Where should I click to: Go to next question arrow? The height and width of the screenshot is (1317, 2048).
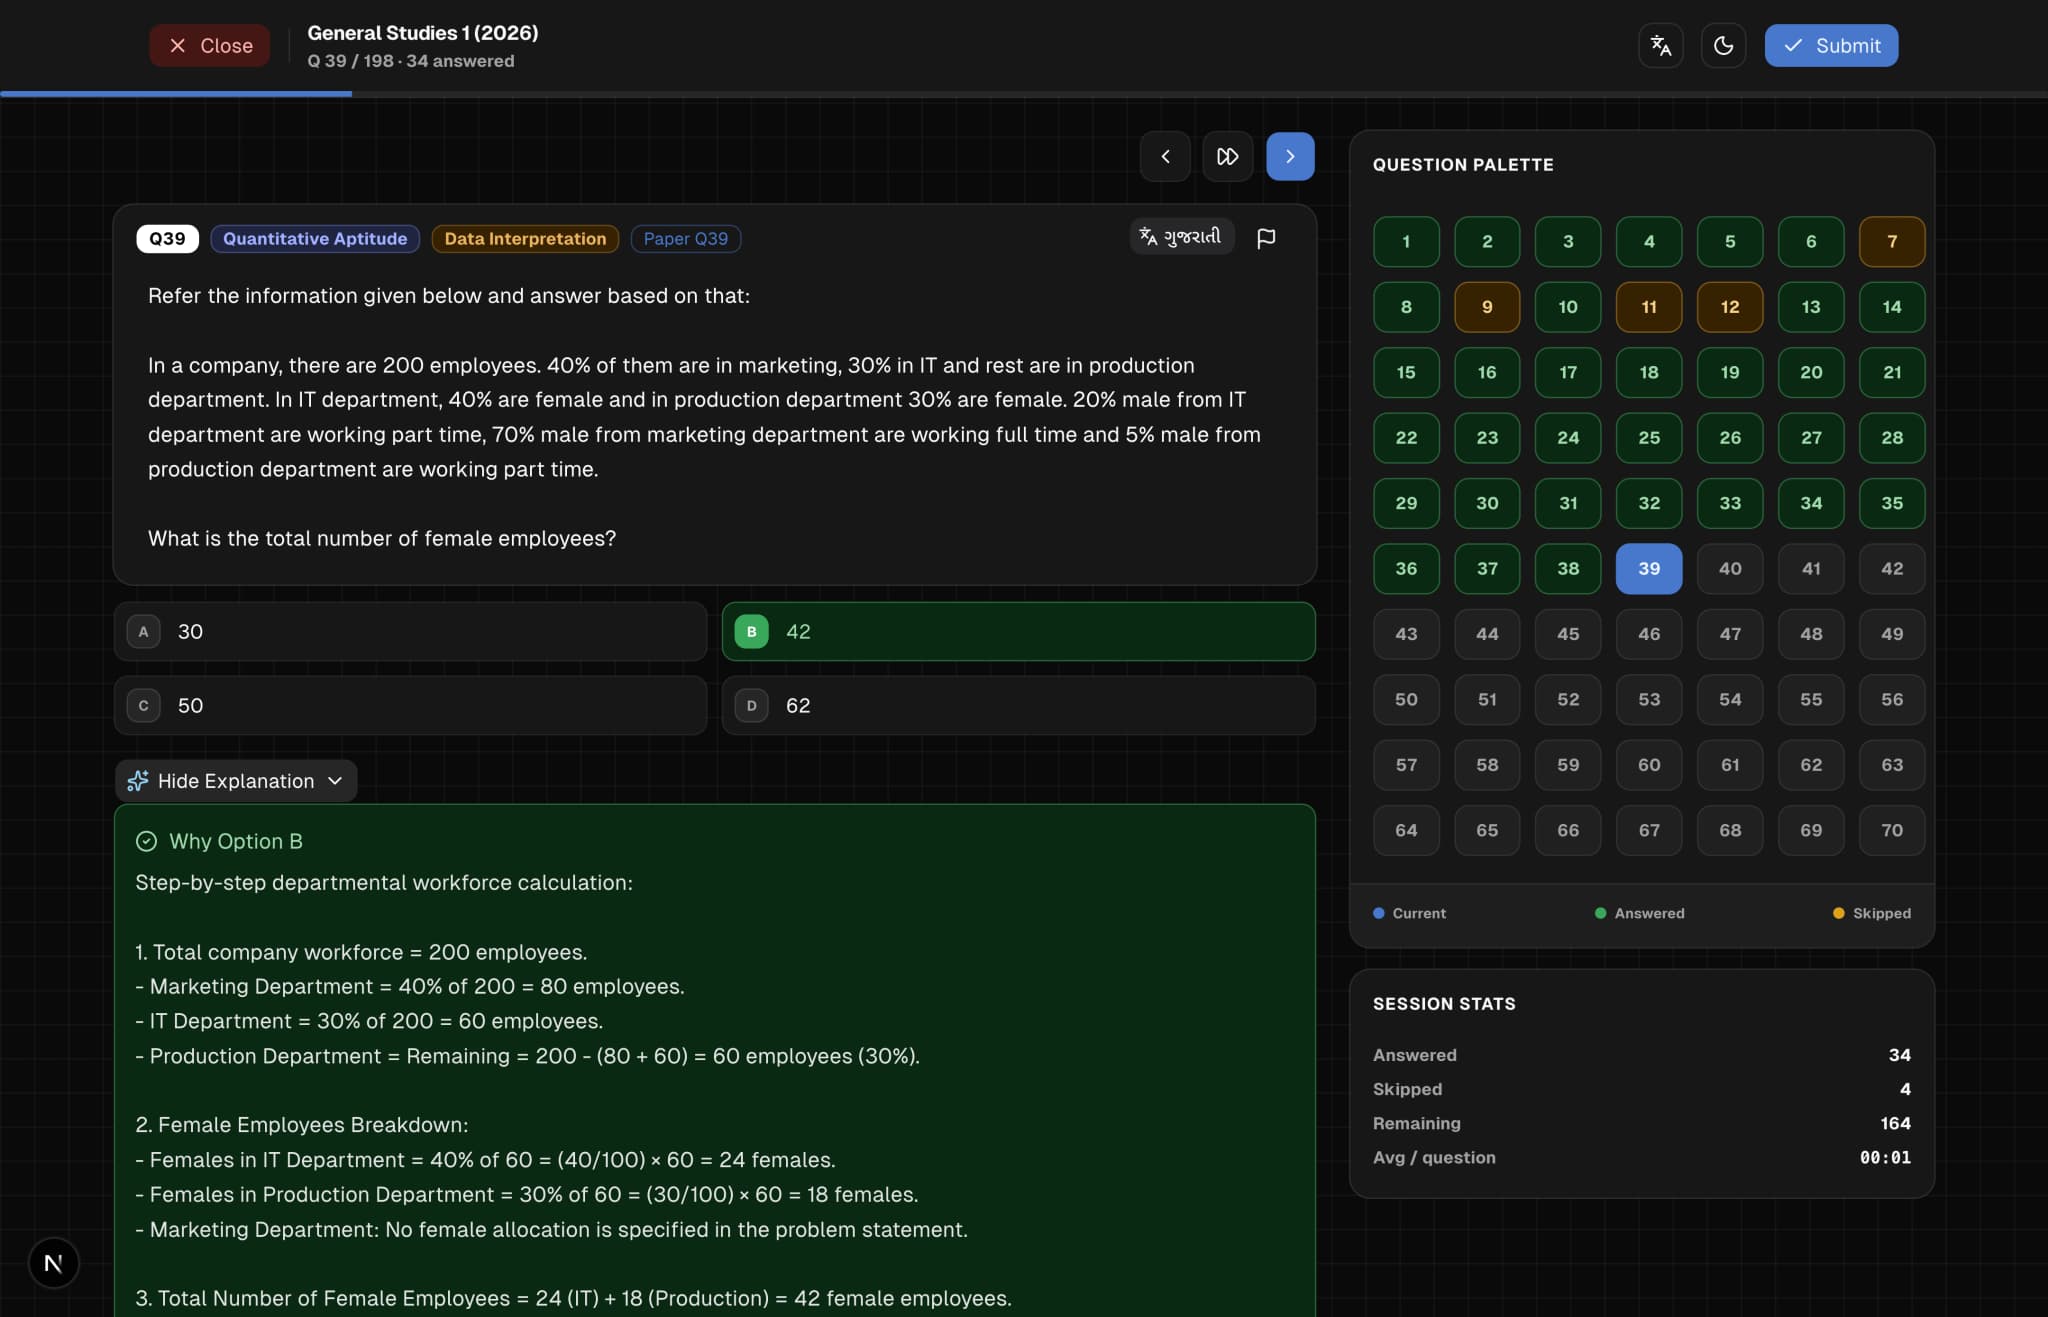click(x=1290, y=157)
